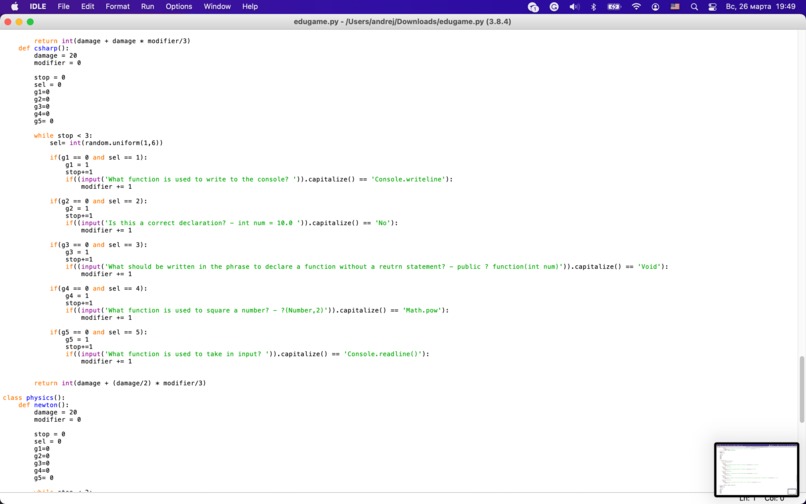
Task: Click the 'g3 = 1' assignment line
Action: (77, 253)
